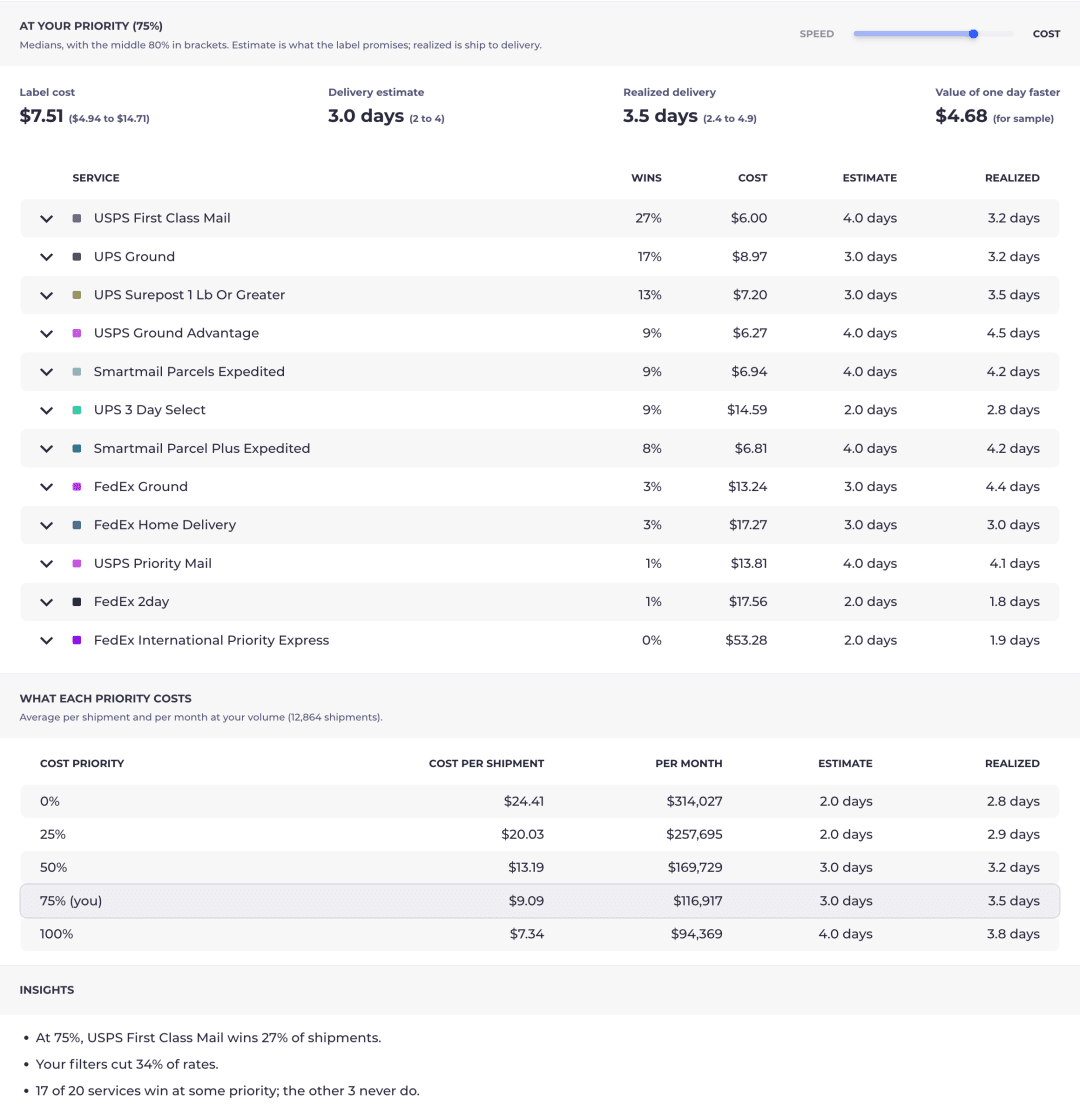The height and width of the screenshot is (1119, 1080).
Task: Expand the FedEx Ground row chevron
Action: (x=46, y=487)
